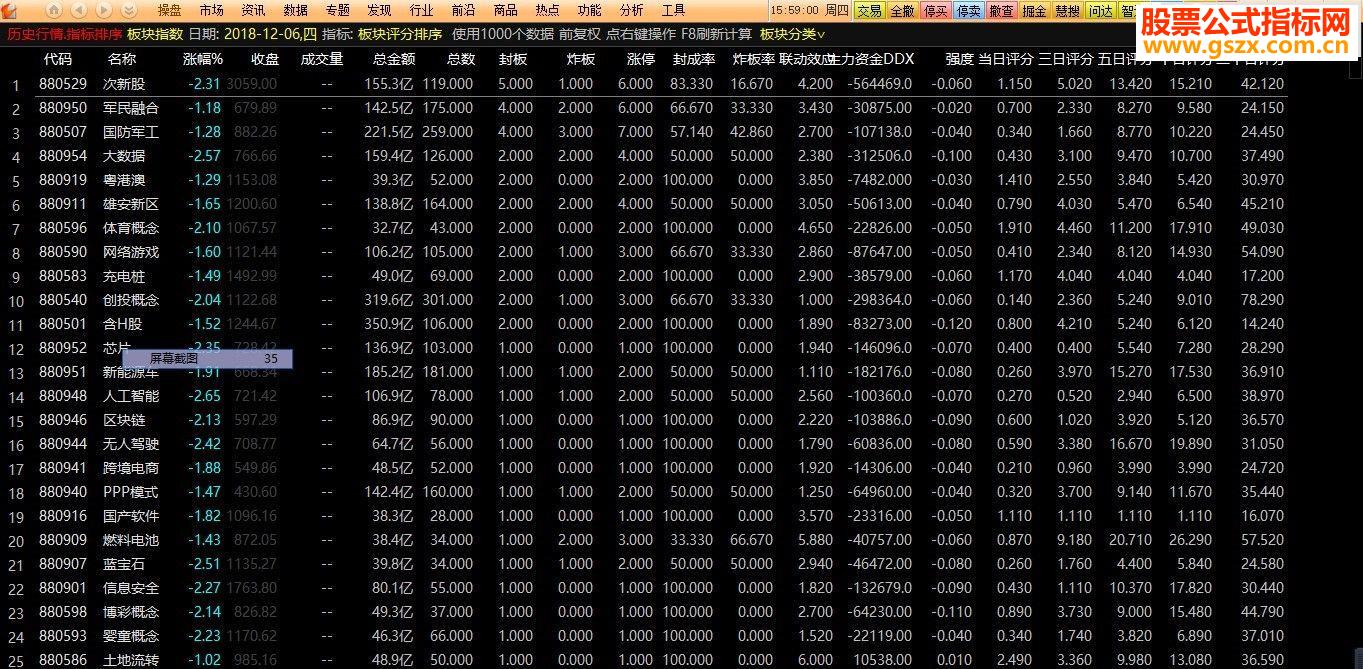The image size is (1363, 669).
Task: Open the 热点 menu
Action: coord(548,10)
